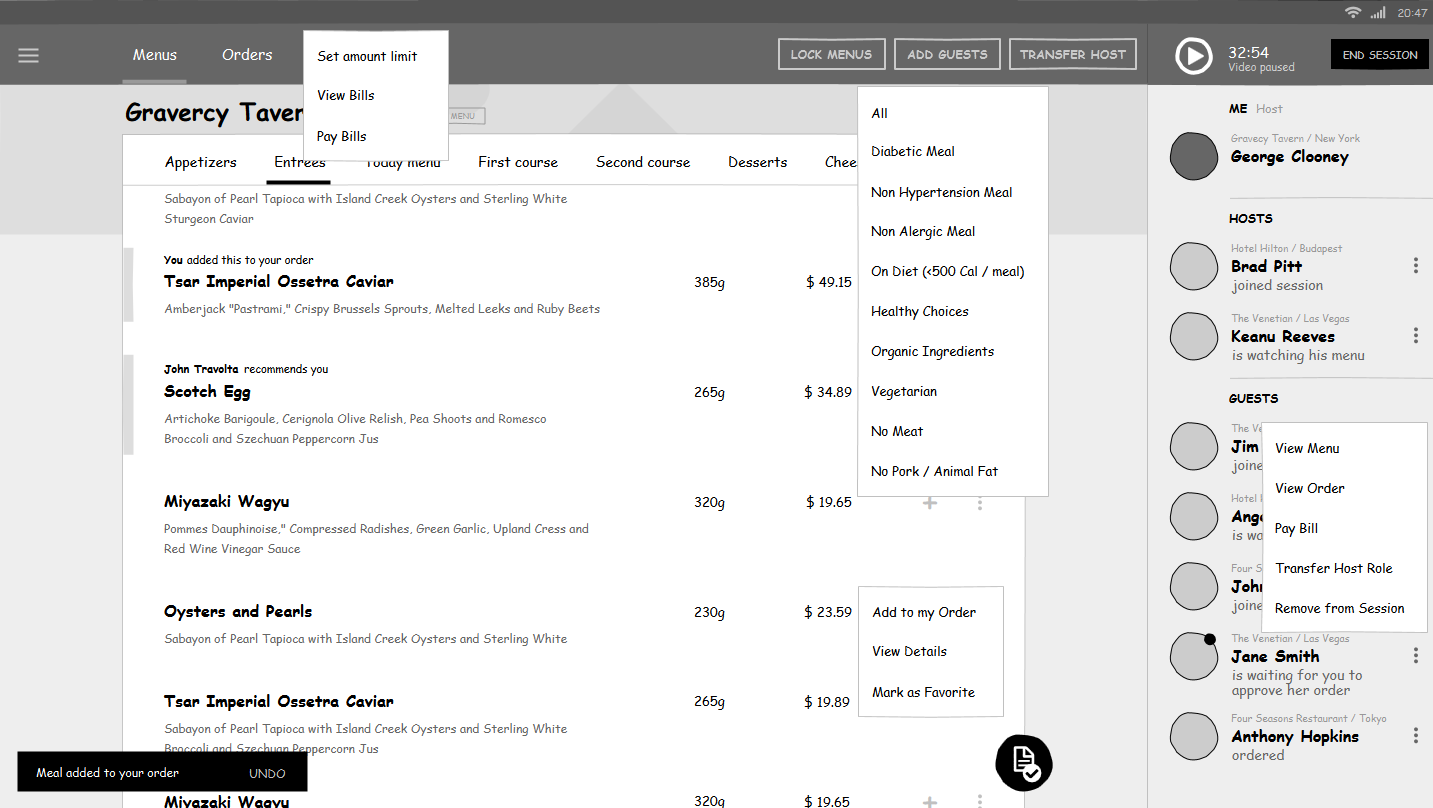Check the Wi-Fi status icon

[1353, 12]
